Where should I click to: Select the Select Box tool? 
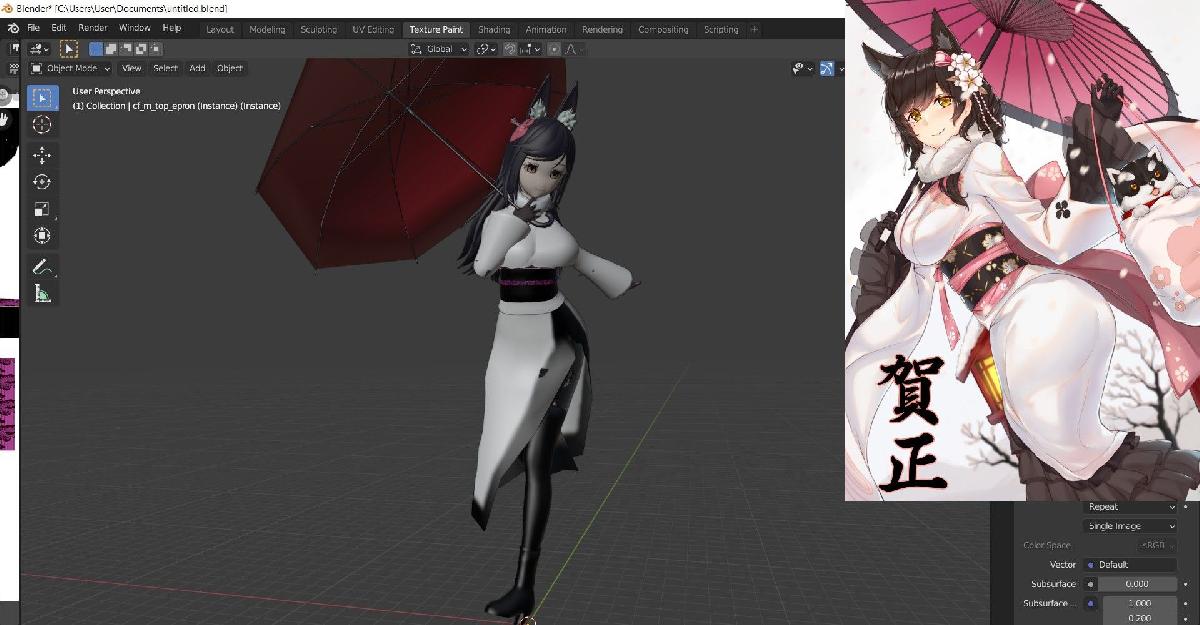coord(42,98)
